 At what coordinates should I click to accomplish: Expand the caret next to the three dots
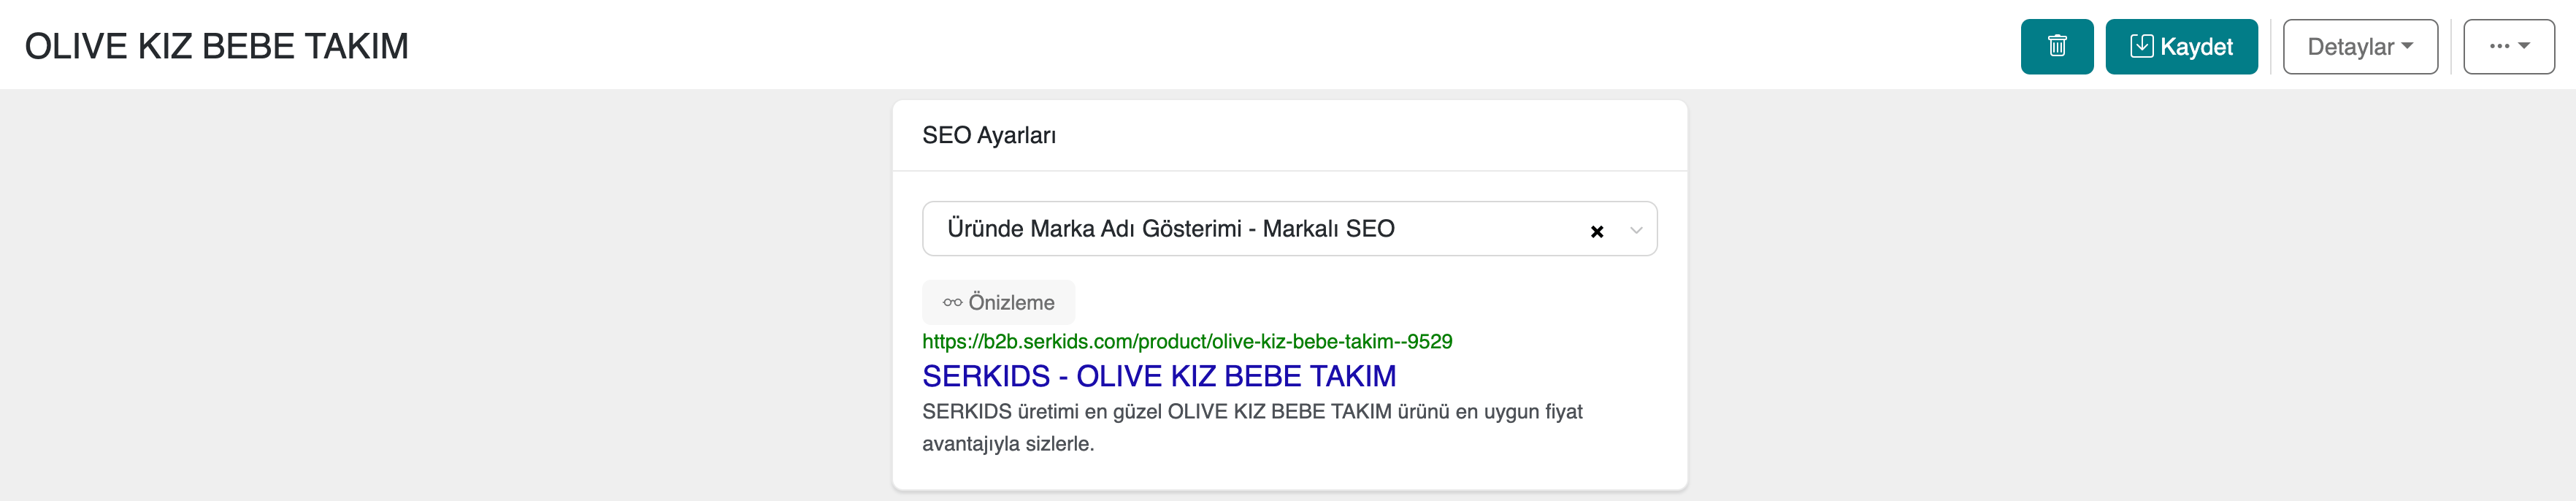pyautogui.click(x=2524, y=46)
